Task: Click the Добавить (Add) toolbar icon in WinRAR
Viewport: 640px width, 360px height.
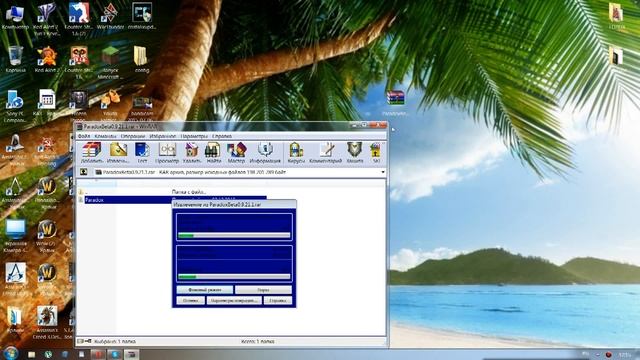Action: tap(91, 153)
